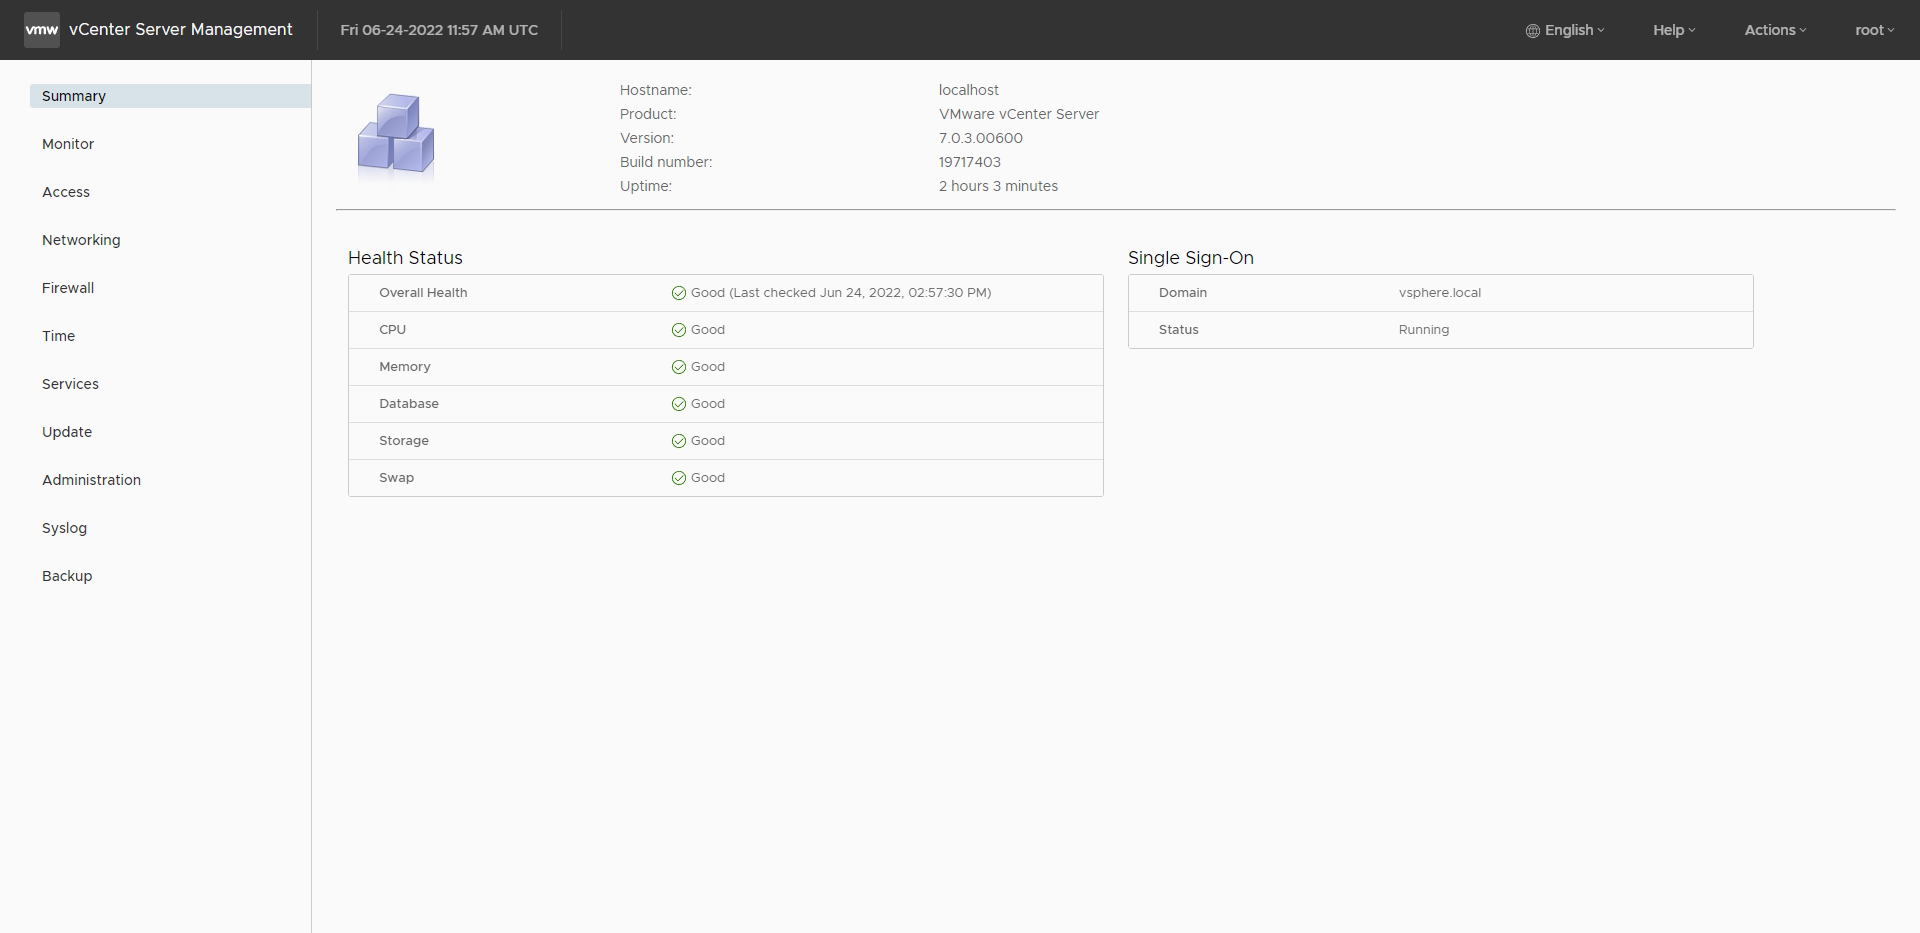Click the Swap Good status check icon
Viewport: 1920px width, 933px height.
(x=679, y=478)
